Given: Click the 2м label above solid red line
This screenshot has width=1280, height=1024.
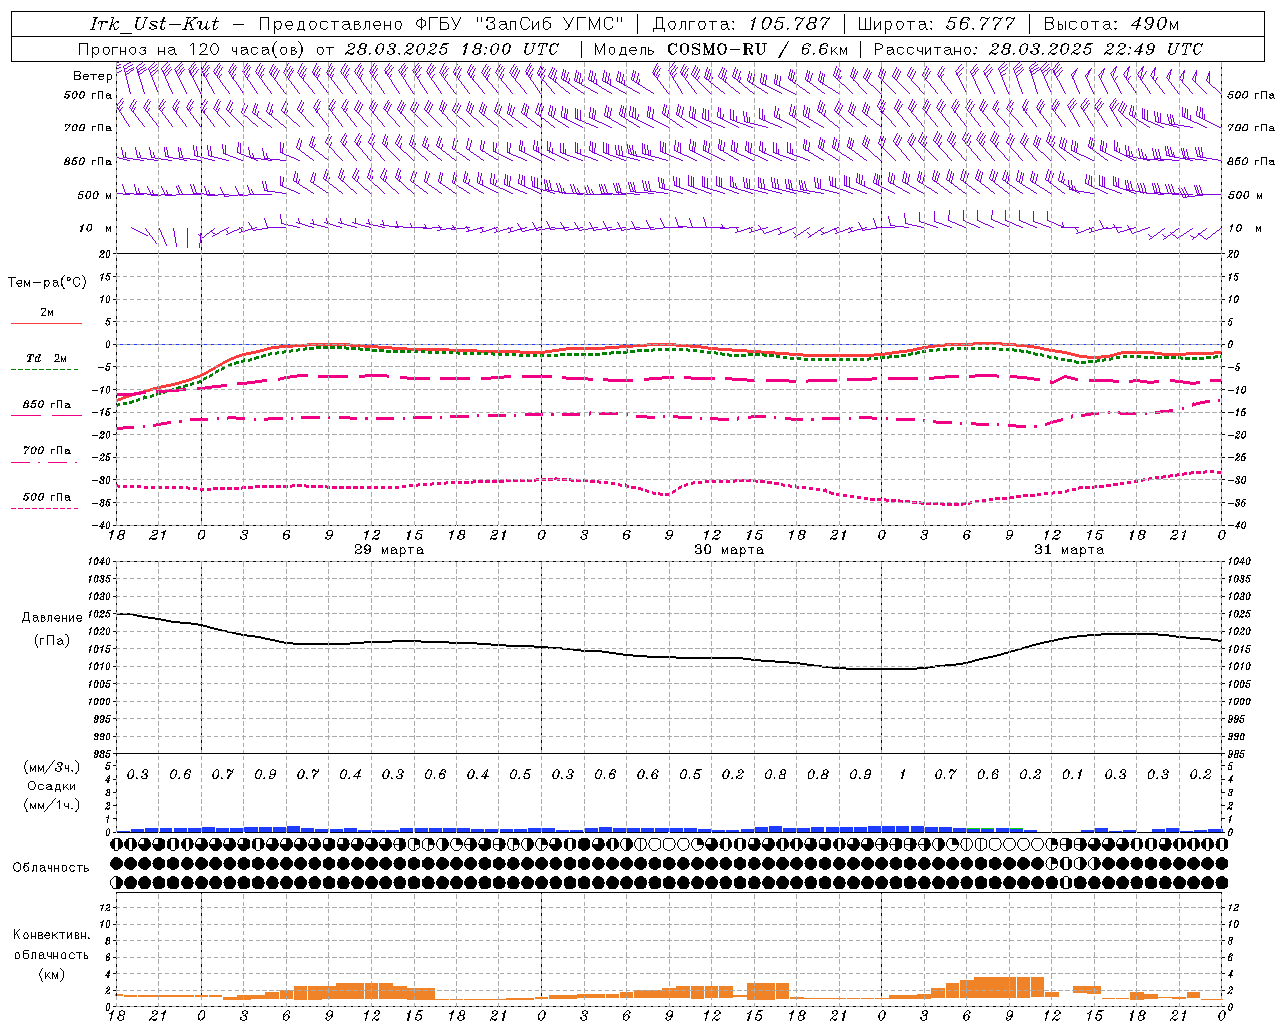Looking at the screenshot, I should [x=47, y=313].
